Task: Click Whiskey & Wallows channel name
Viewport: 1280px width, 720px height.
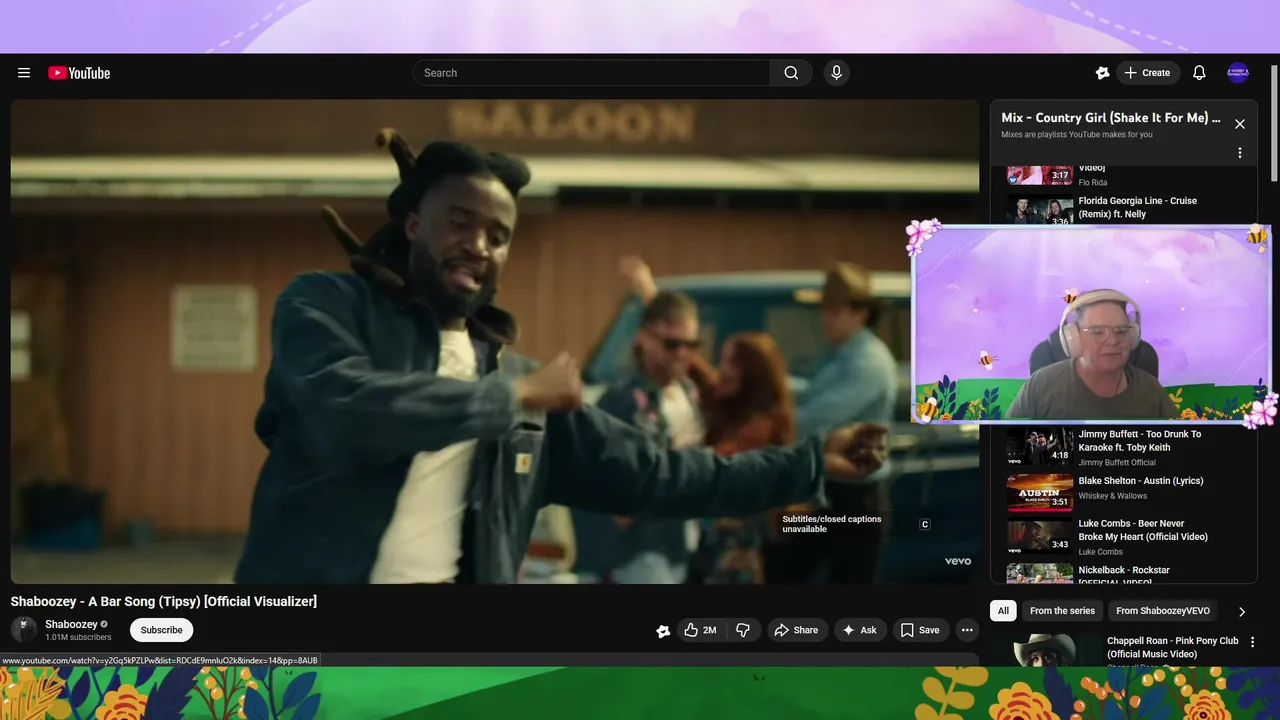Action: (1113, 496)
